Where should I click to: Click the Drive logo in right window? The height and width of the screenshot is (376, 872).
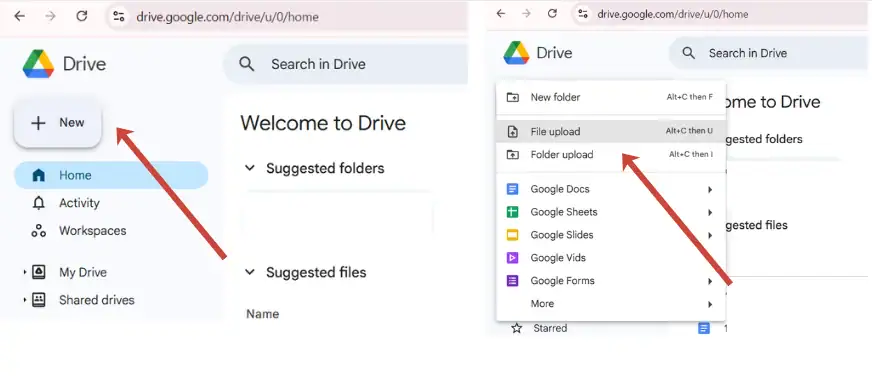[x=516, y=53]
